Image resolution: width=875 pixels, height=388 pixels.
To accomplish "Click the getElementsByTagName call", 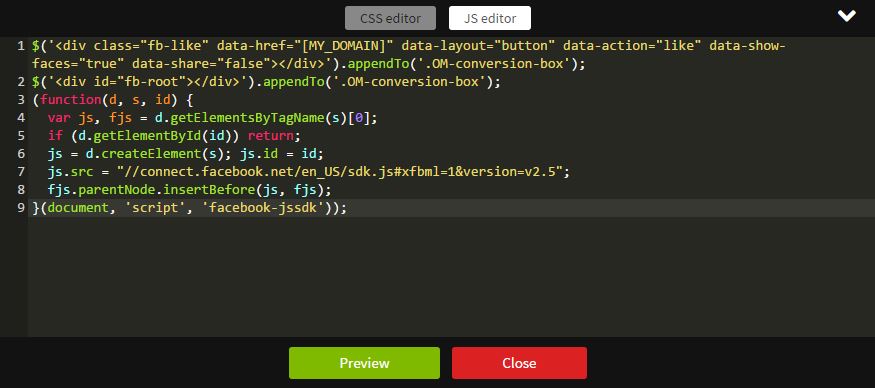I will point(247,118).
